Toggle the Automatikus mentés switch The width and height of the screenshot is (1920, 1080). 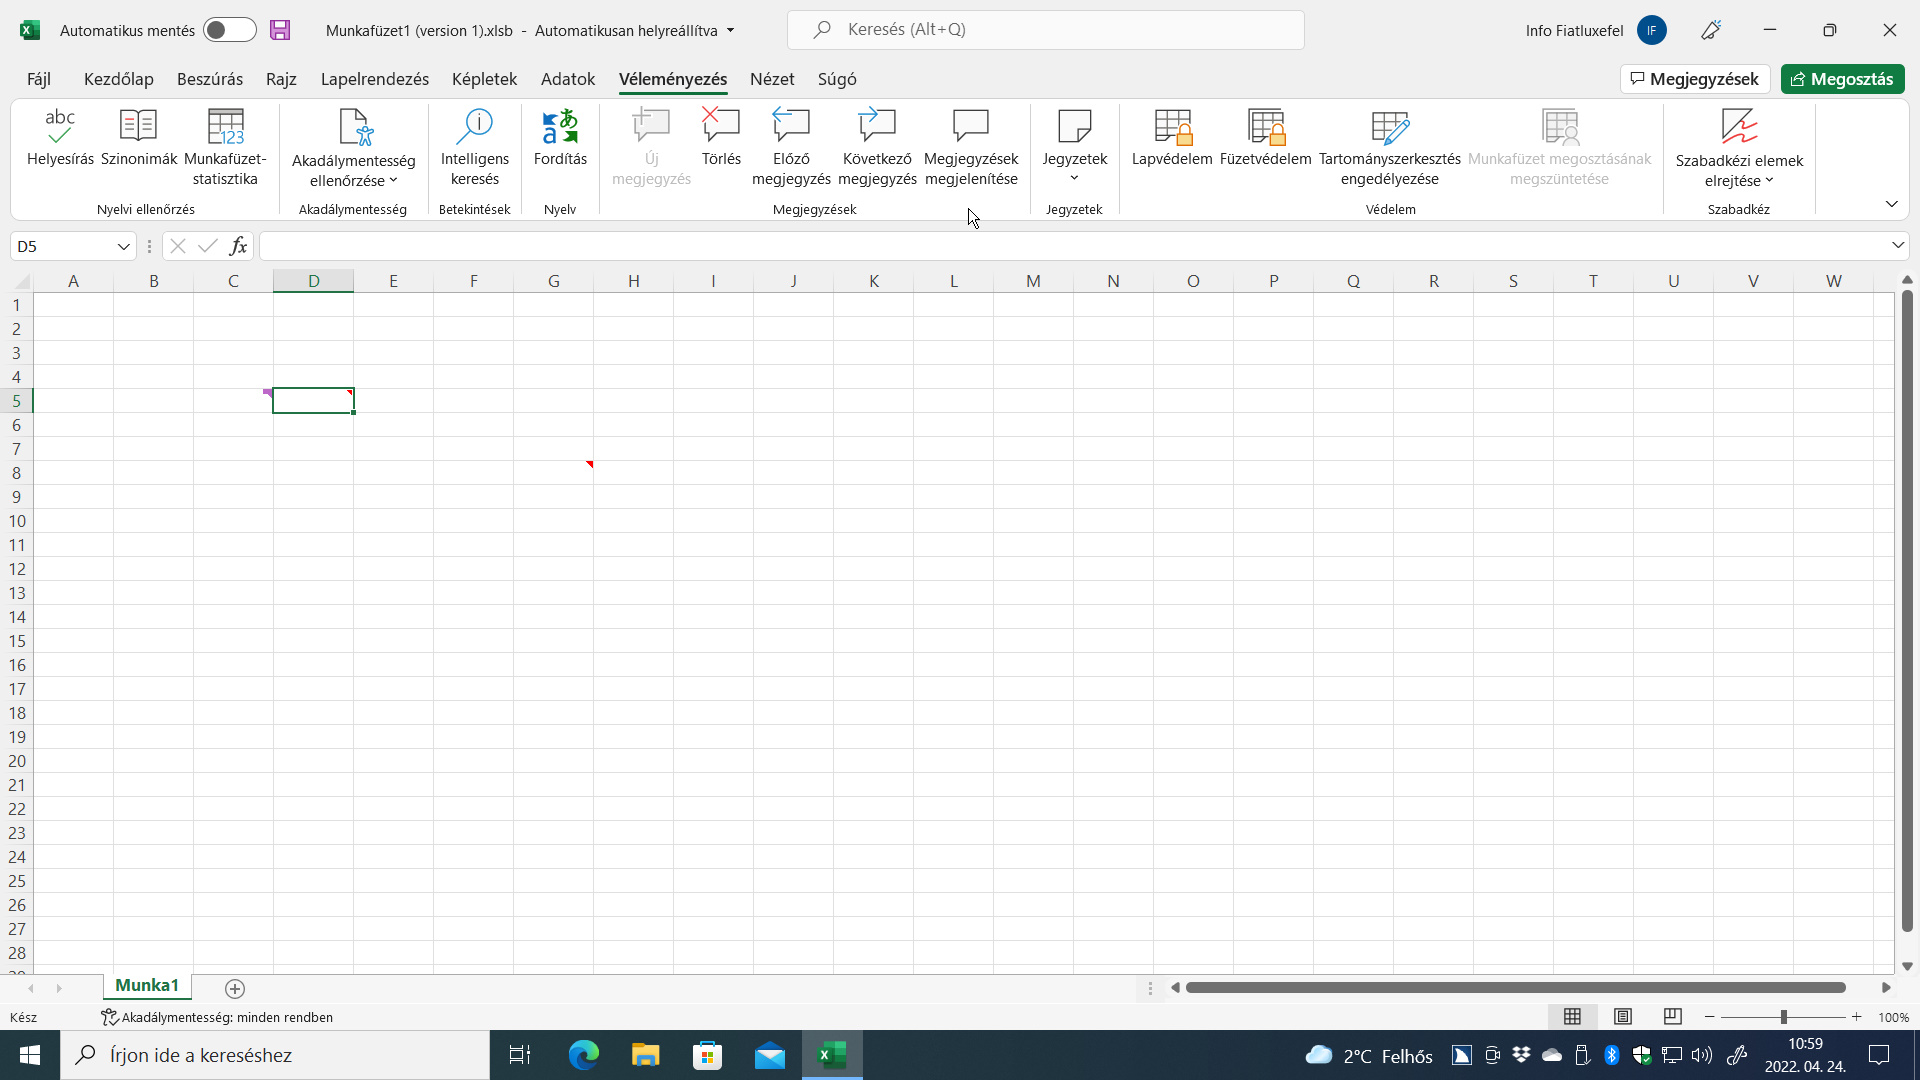[x=230, y=30]
